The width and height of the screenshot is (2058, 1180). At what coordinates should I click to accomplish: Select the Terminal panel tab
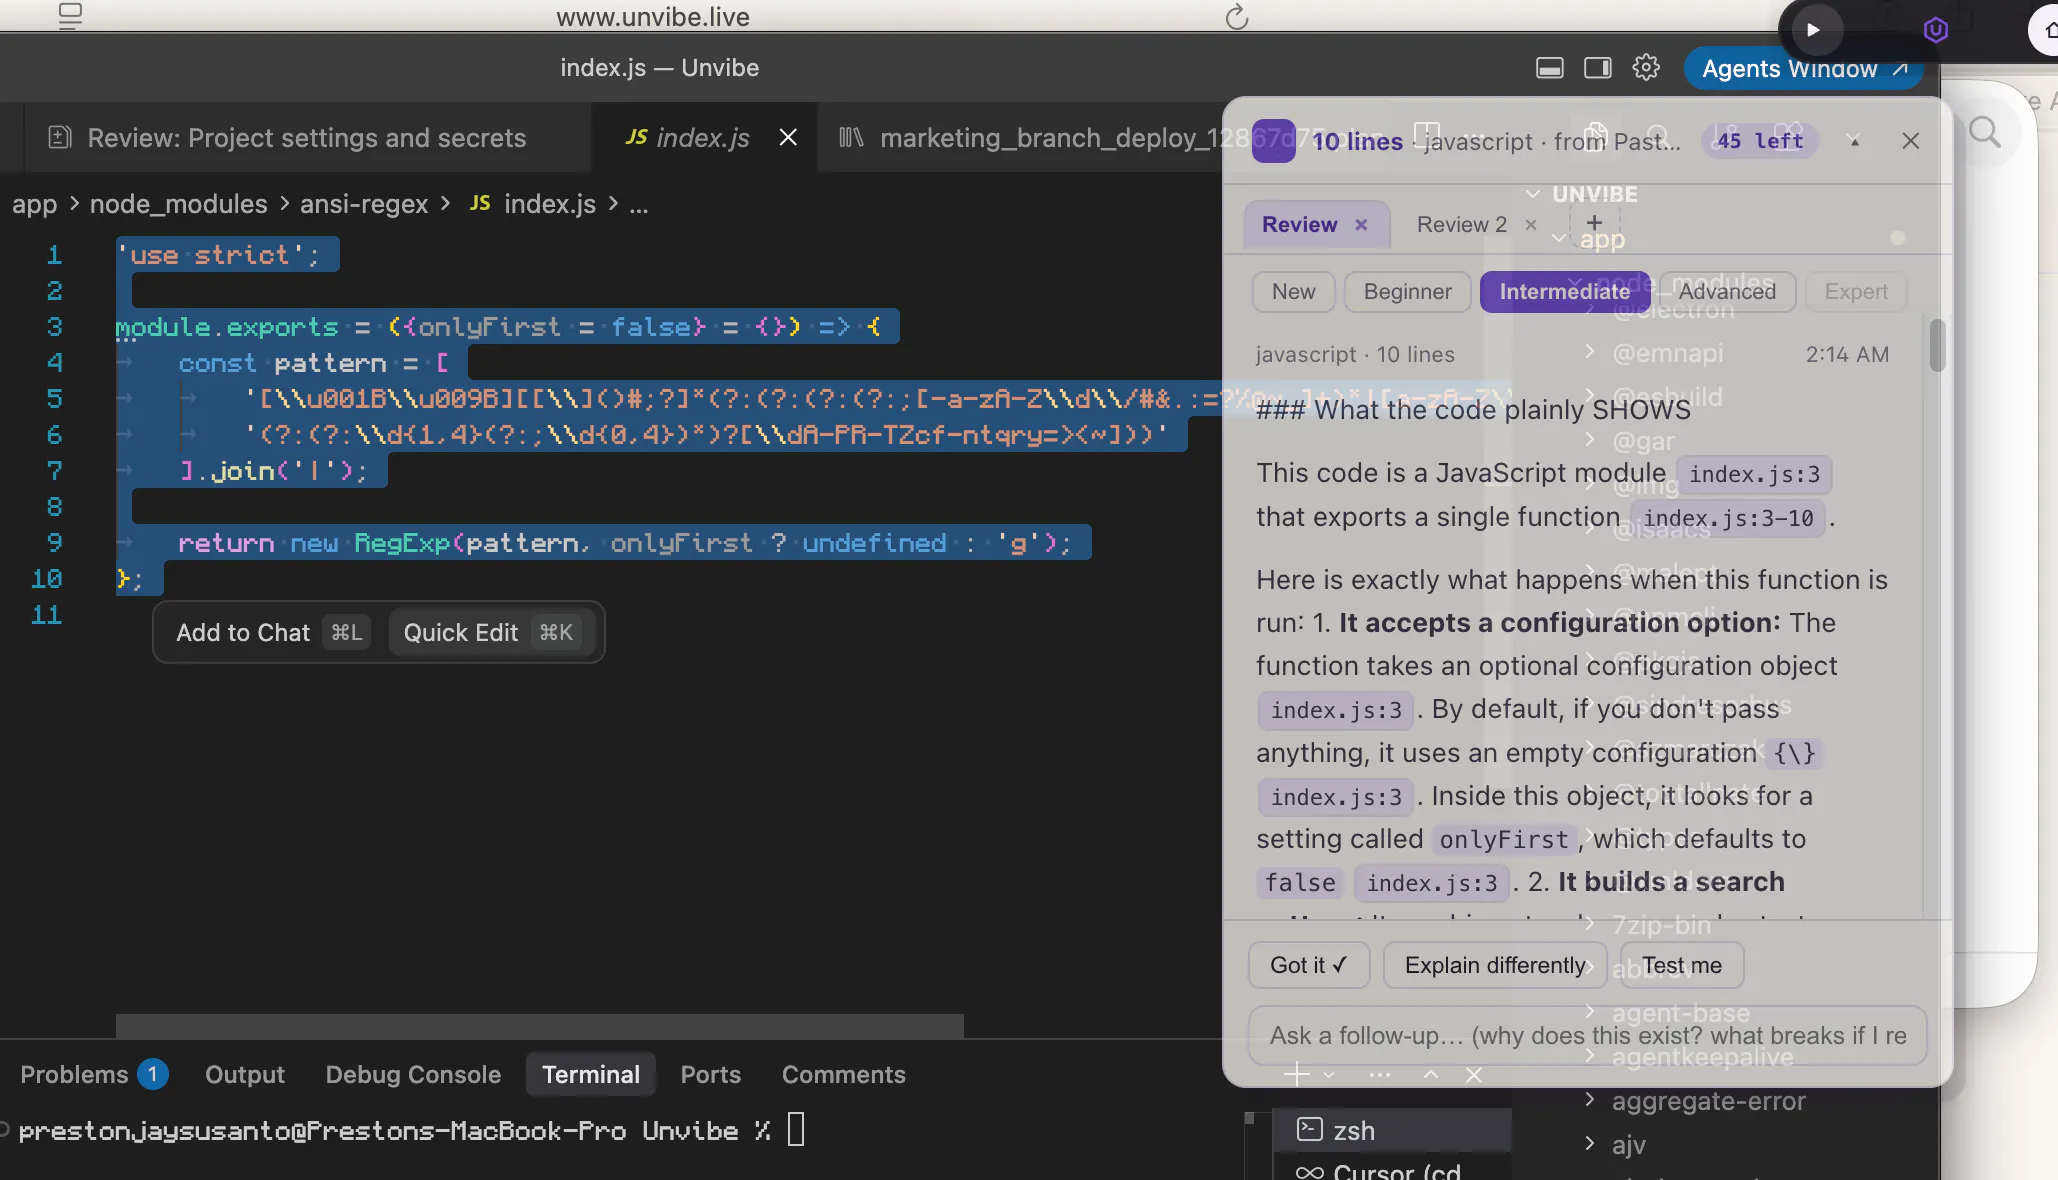[590, 1074]
